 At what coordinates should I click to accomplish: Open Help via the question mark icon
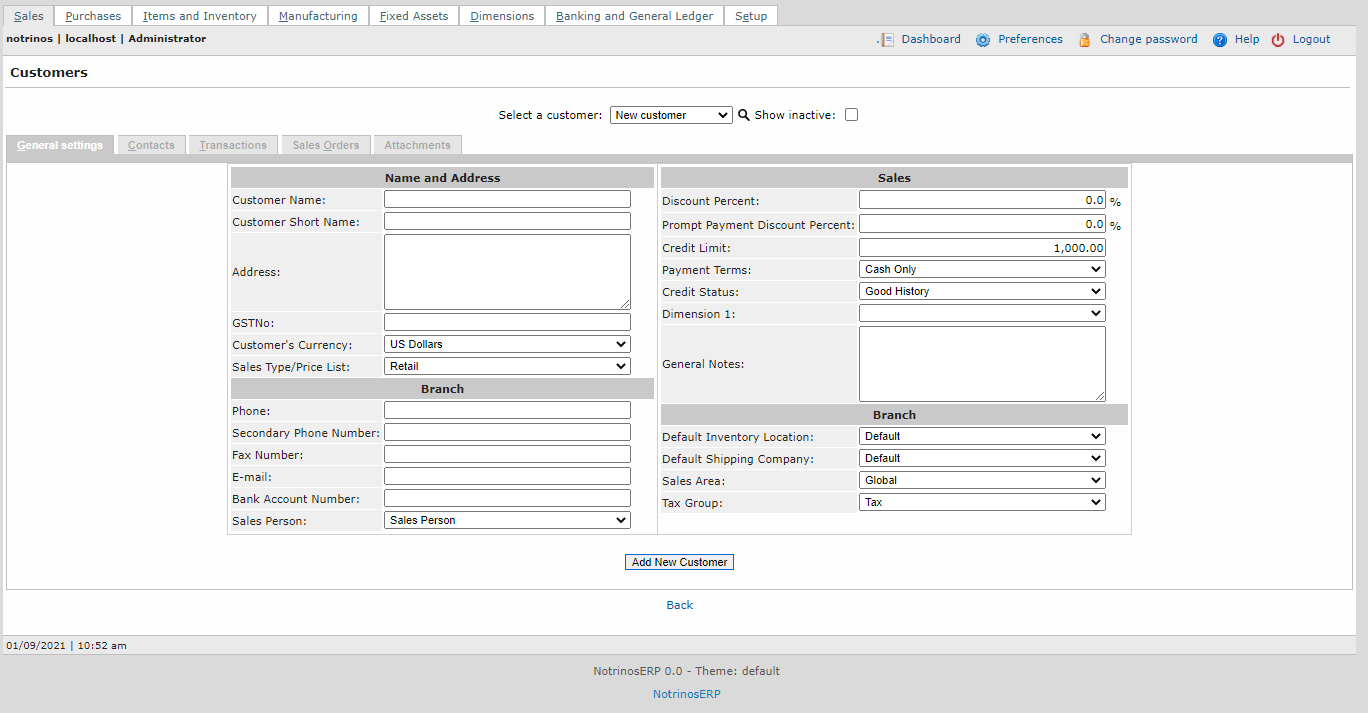click(x=1219, y=39)
